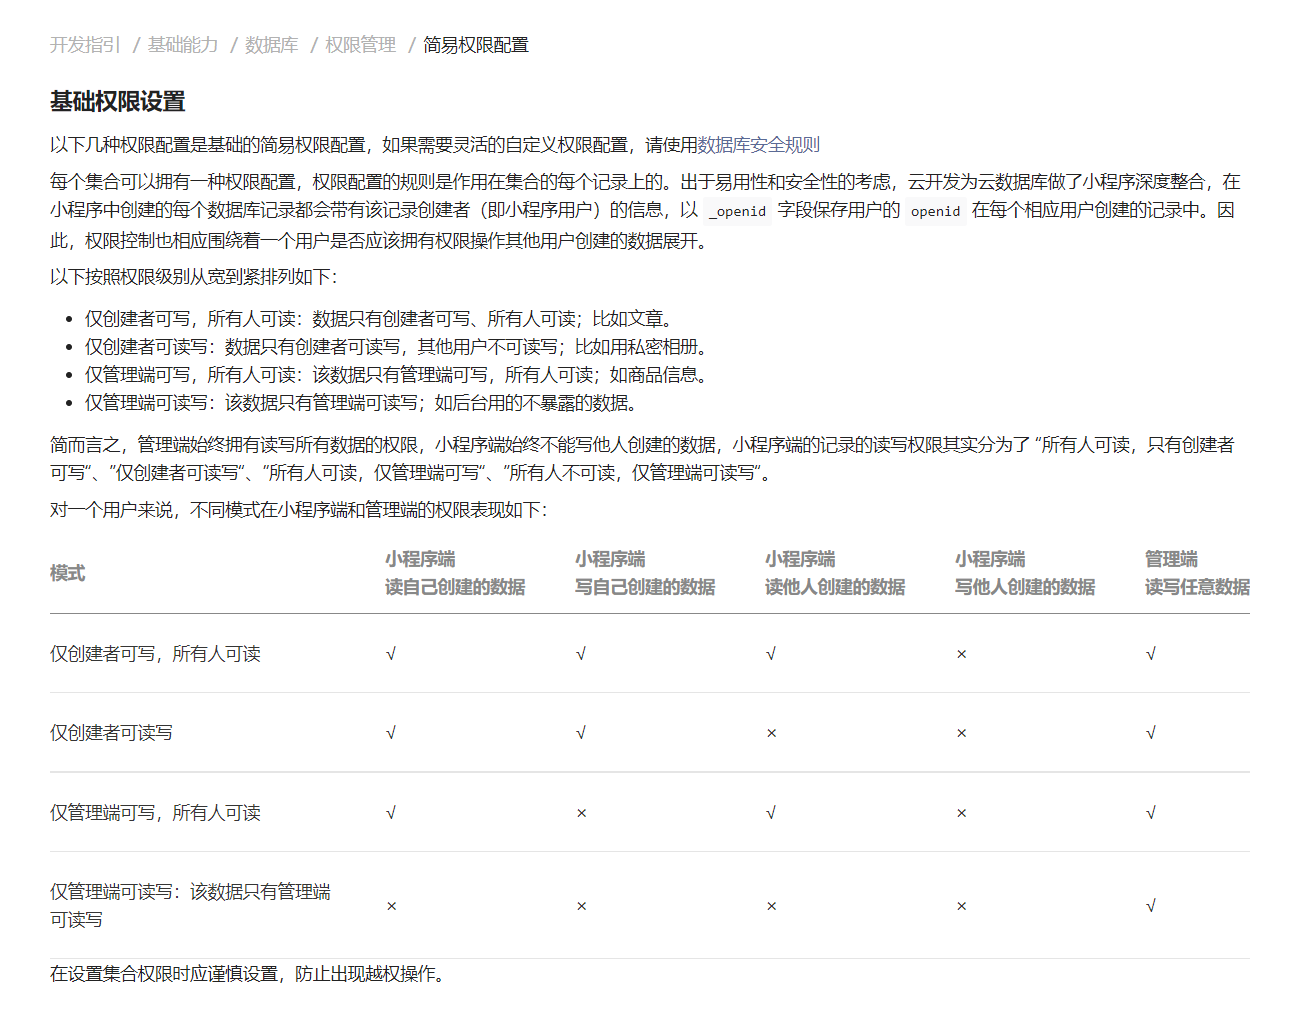The width and height of the screenshot is (1303, 1029).
Task: Select header 小程序端 写自己创建的数据
Action: pos(645,573)
